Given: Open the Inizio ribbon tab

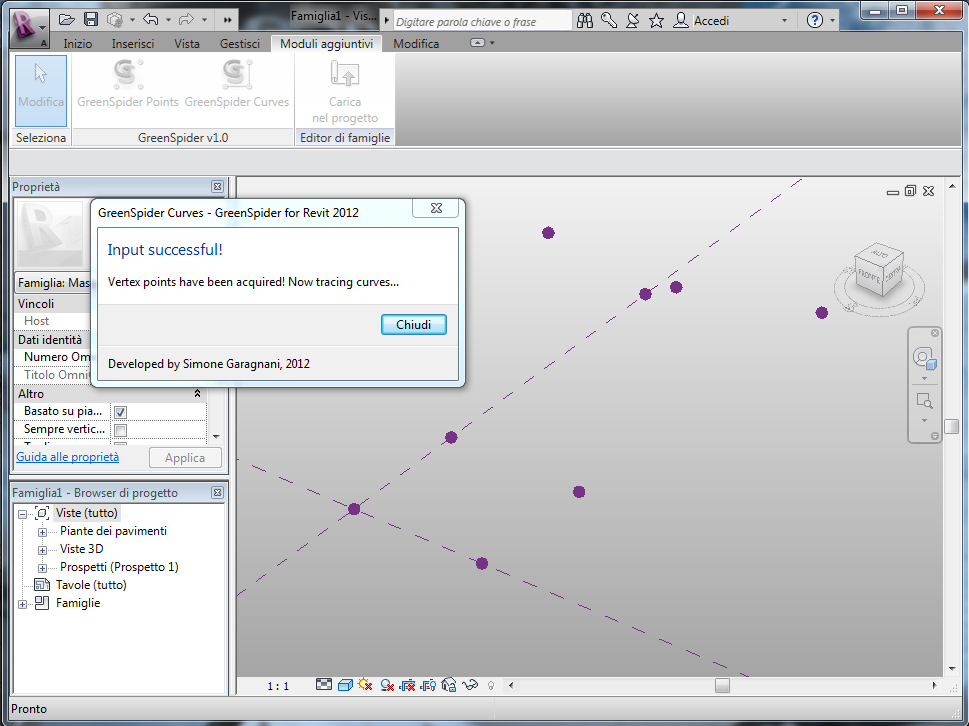Looking at the screenshot, I should click(x=78, y=43).
